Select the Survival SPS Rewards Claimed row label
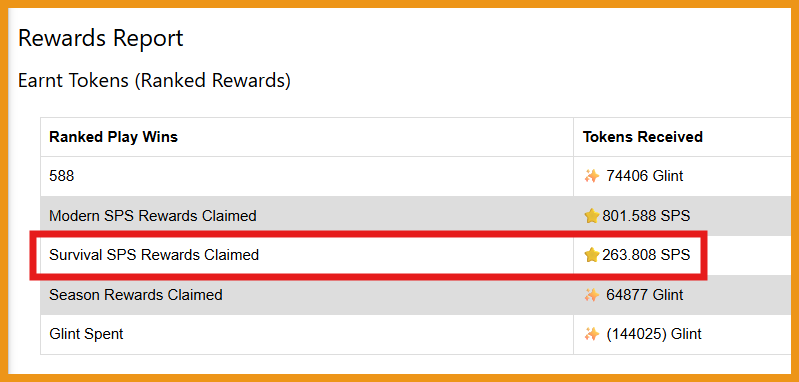 coord(154,255)
